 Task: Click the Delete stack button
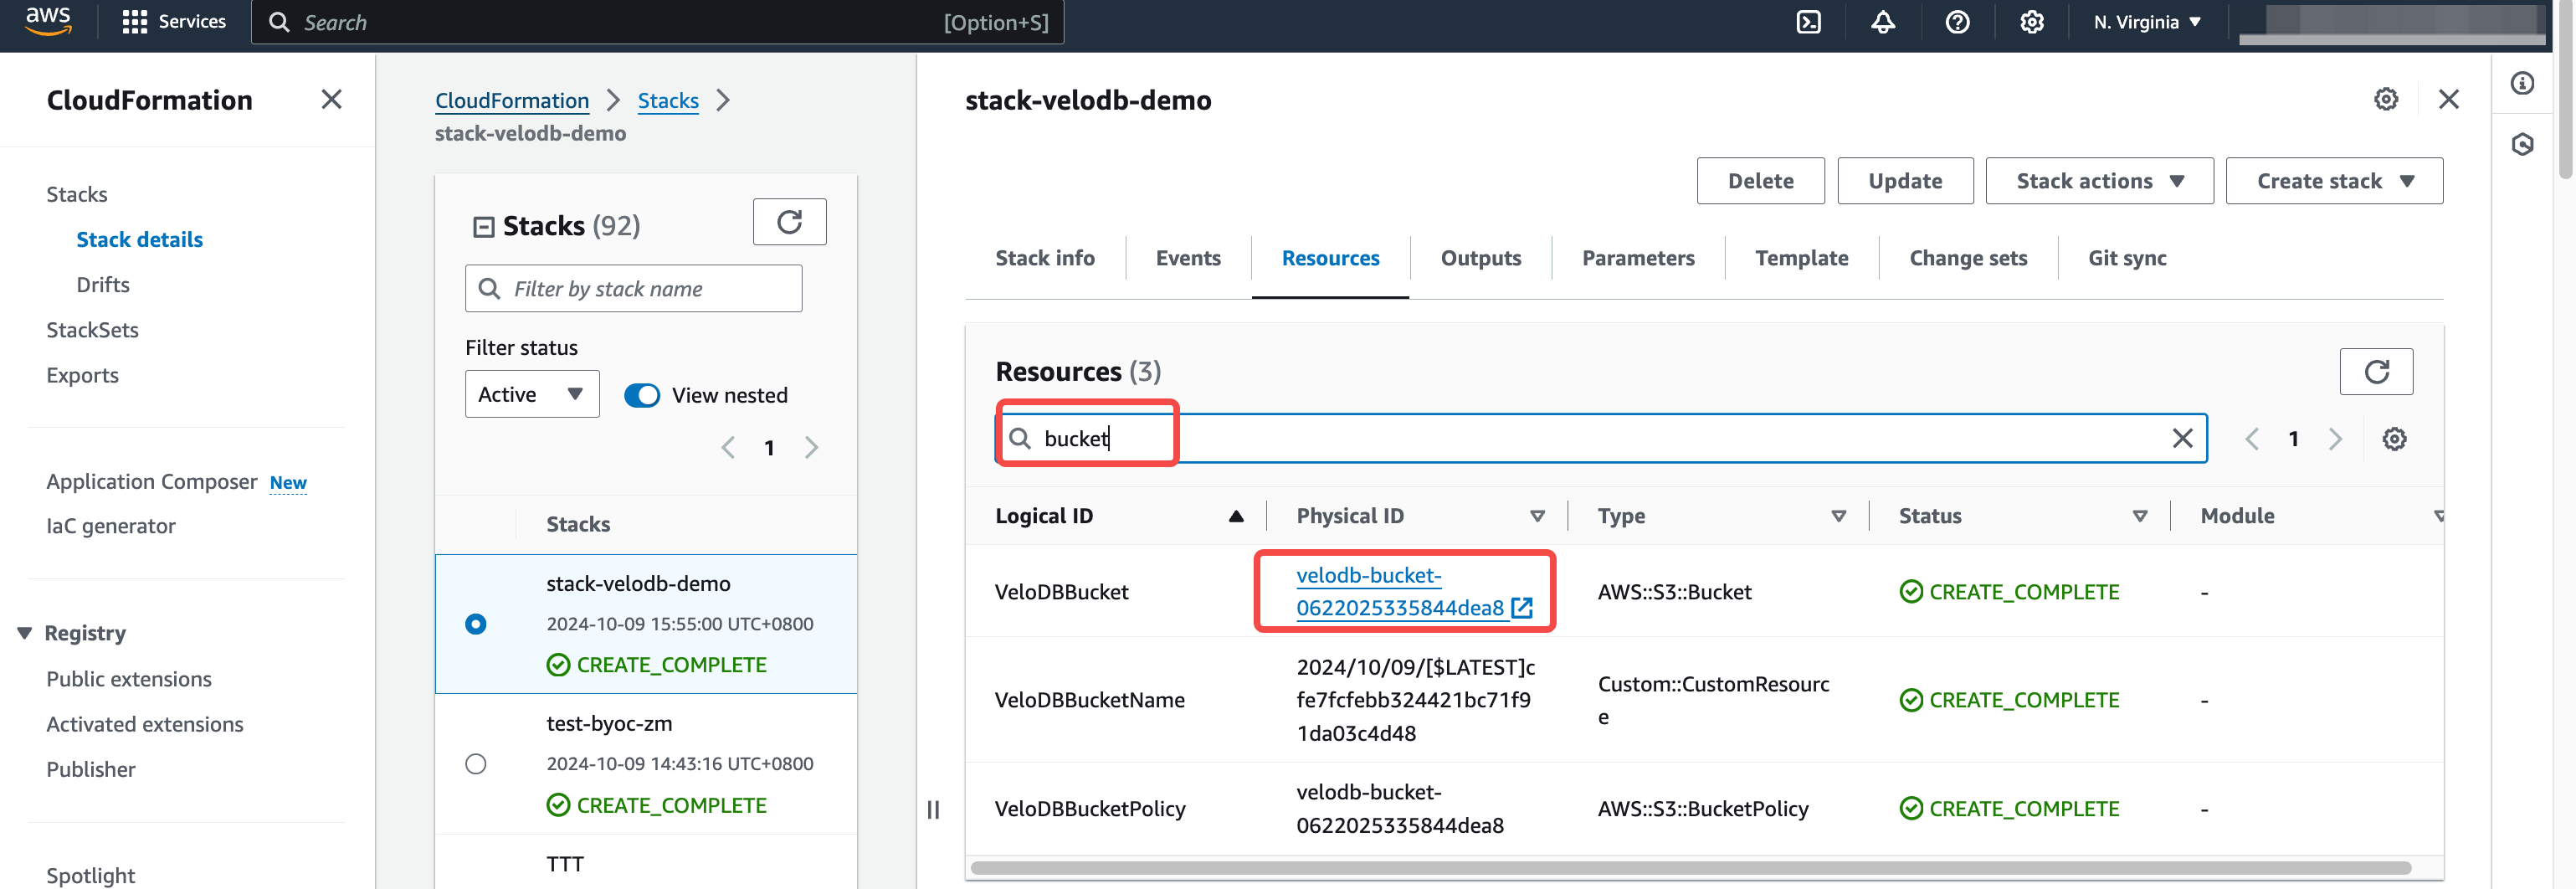tap(1760, 181)
